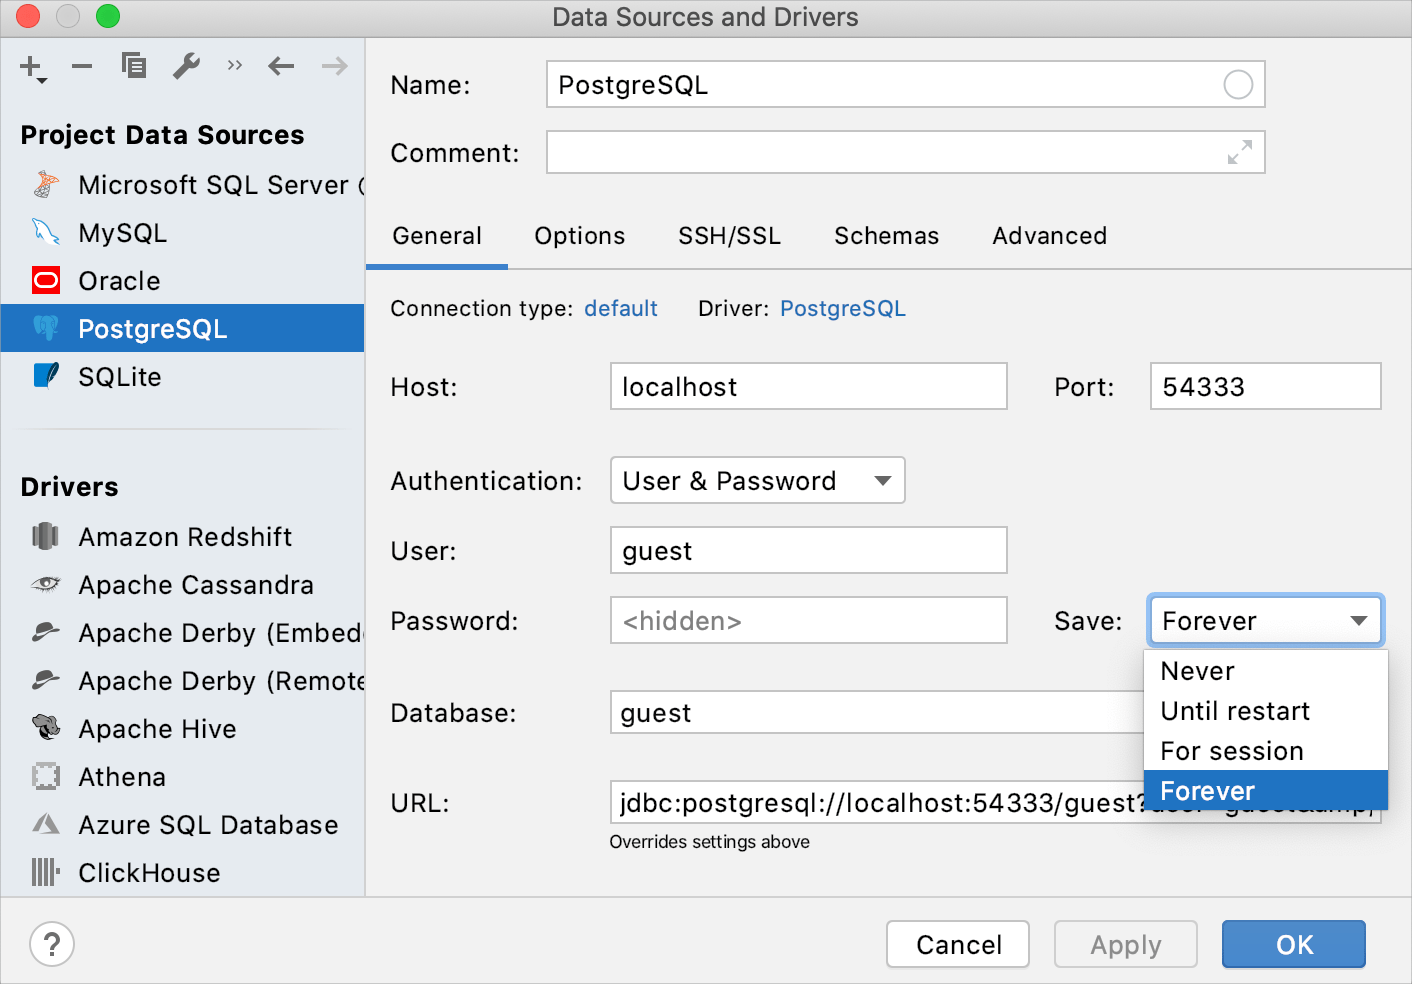The width and height of the screenshot is (1412, 984).
Task: Click the default connection type link
Action: [x=620, y=309]
